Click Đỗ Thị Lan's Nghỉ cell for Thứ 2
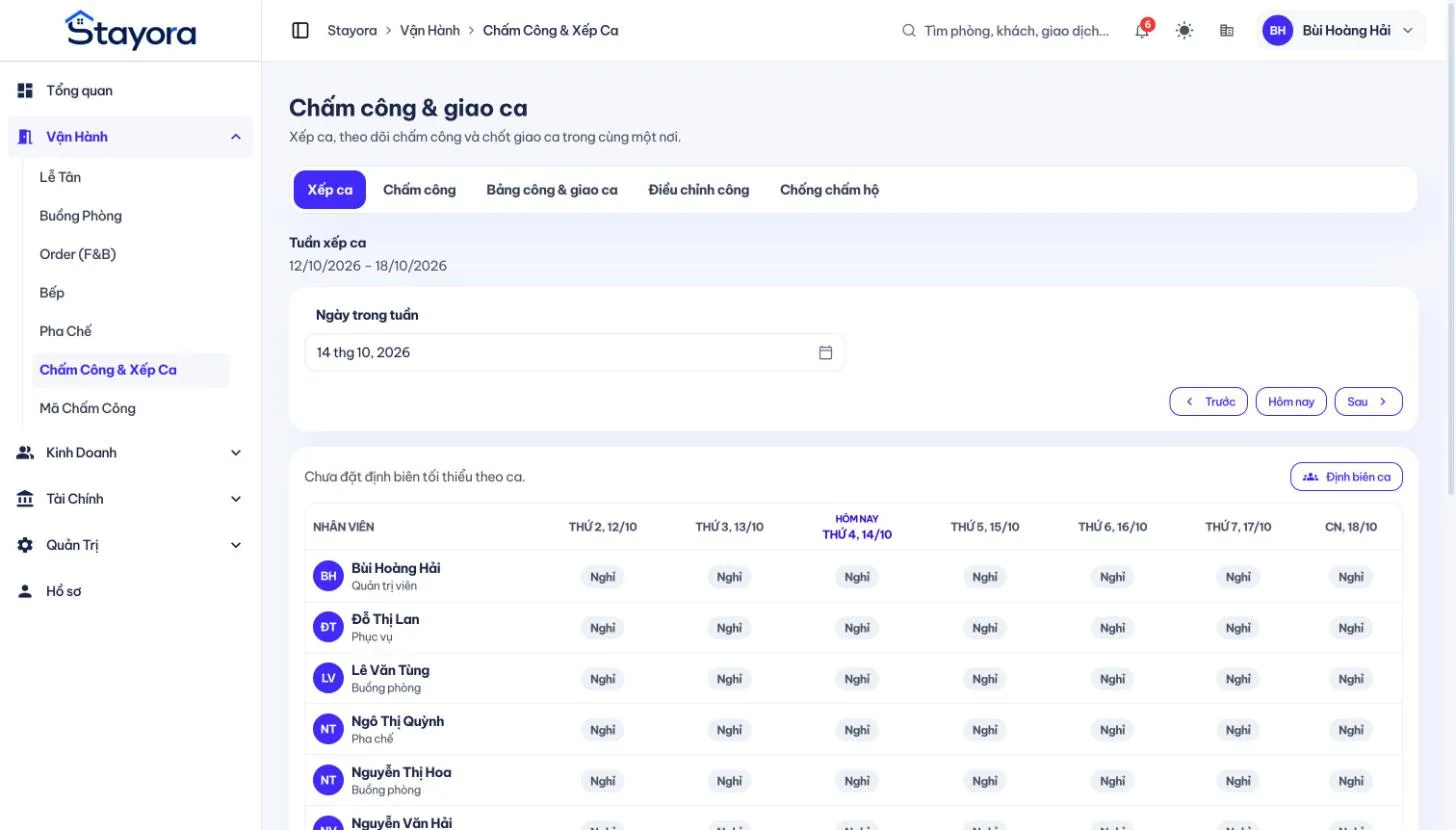The height and width of the screenshot is (830, 1456). [x=602, y=628]
